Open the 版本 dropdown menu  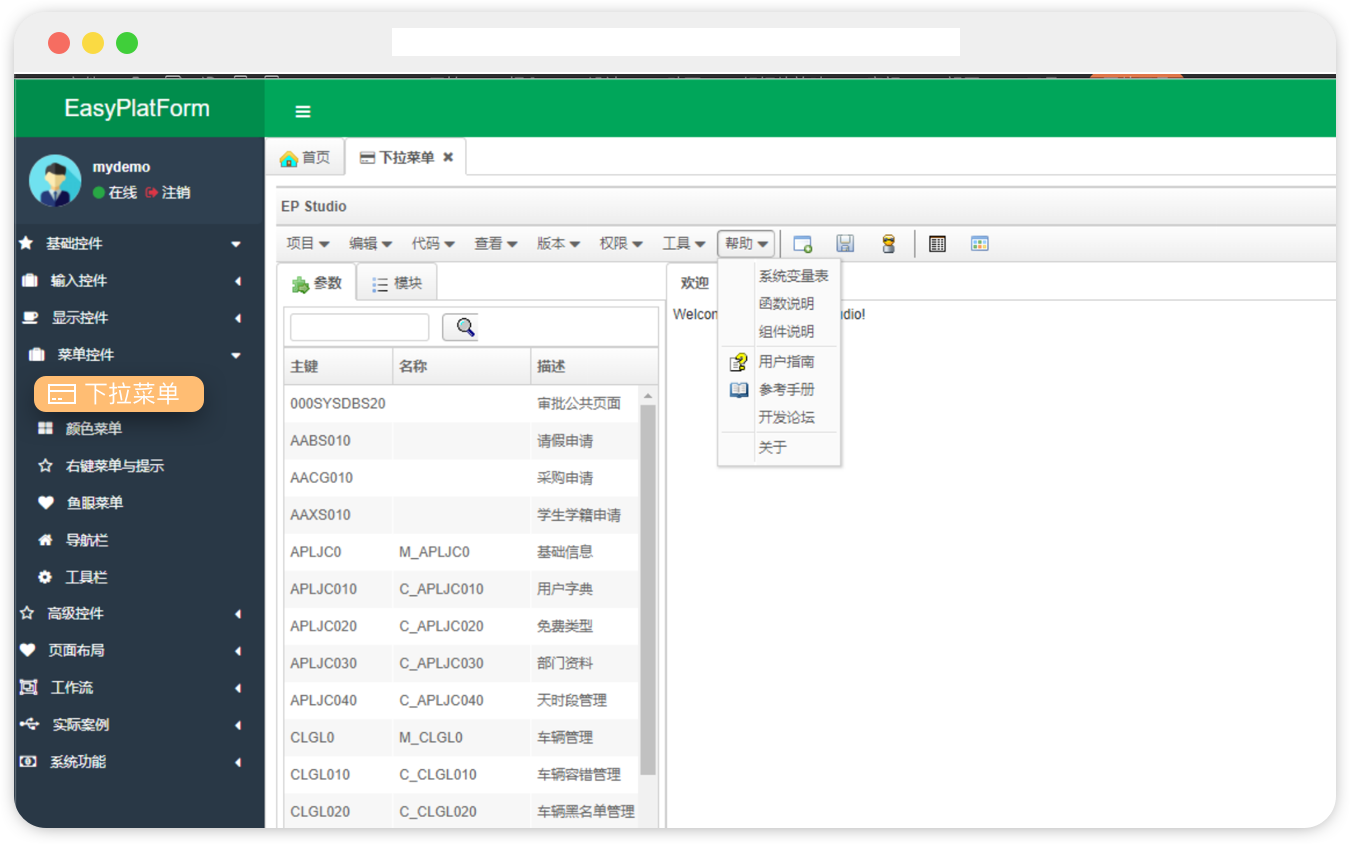click(x=558, y=244)
